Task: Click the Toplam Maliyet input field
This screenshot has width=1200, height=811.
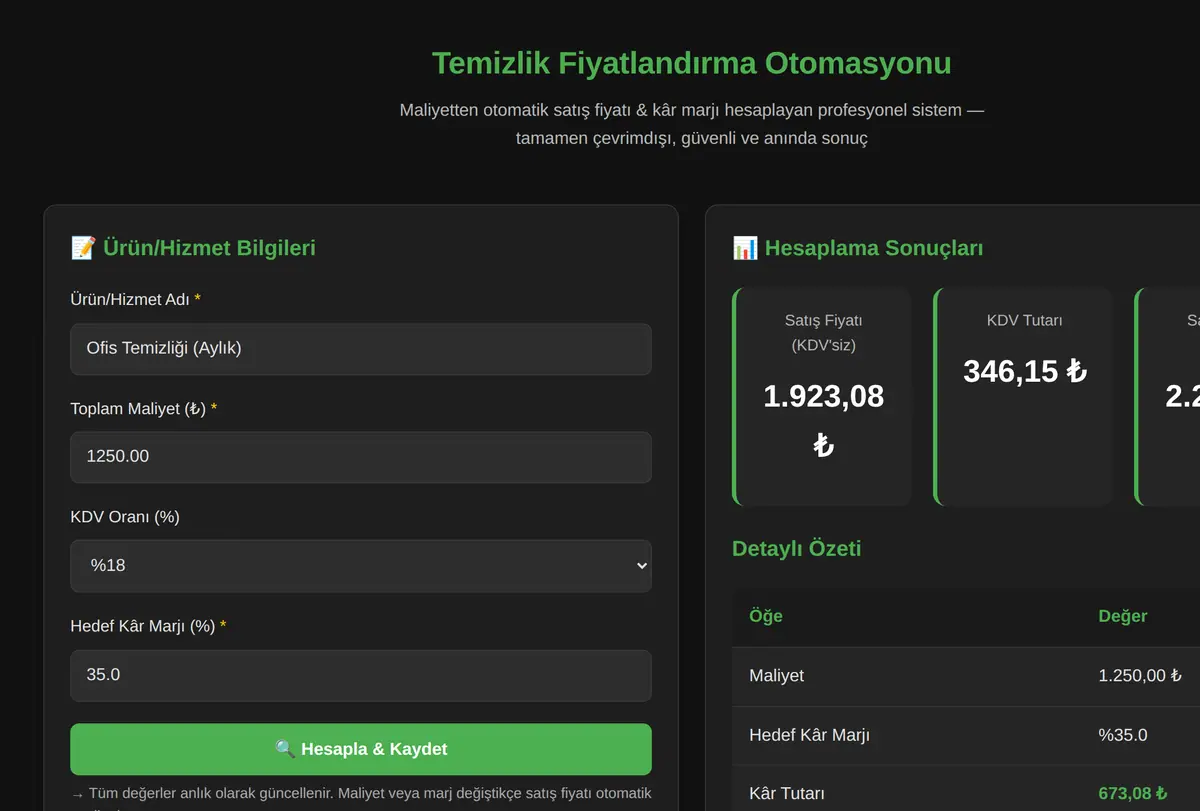Action: [360, 457]
